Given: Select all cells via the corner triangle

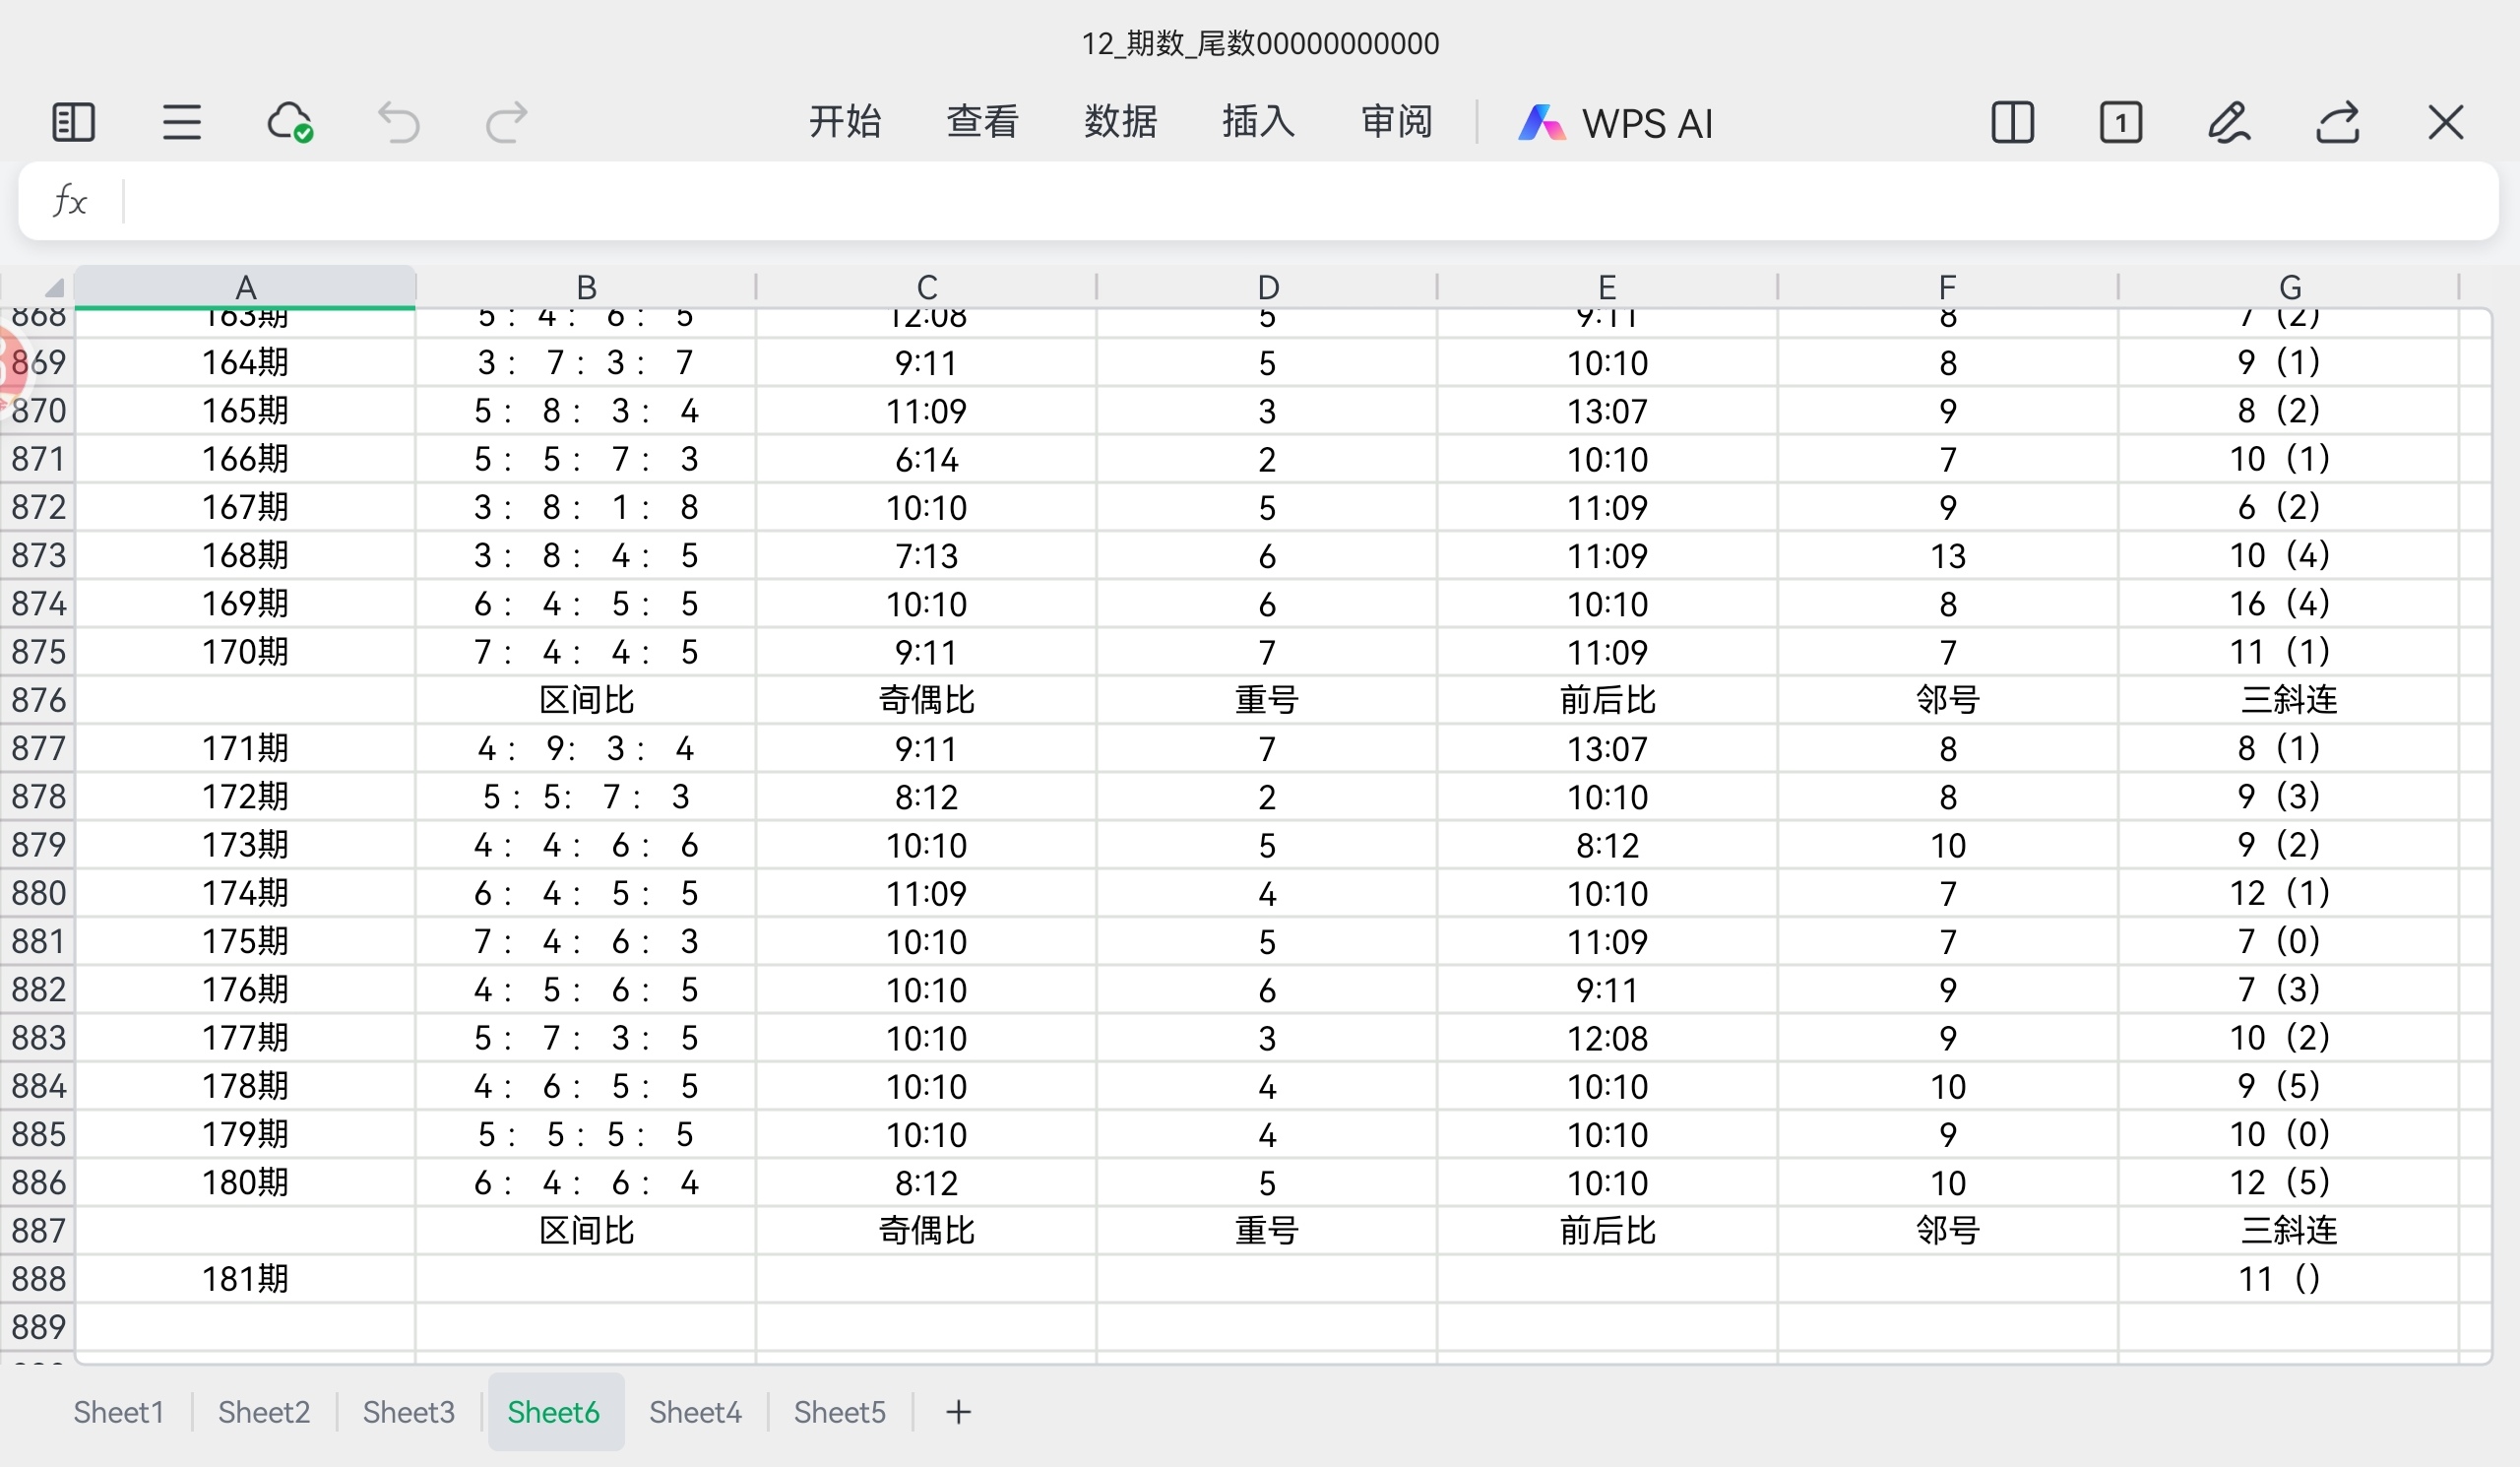Looking at the screenshot, I should coord(53,288).
